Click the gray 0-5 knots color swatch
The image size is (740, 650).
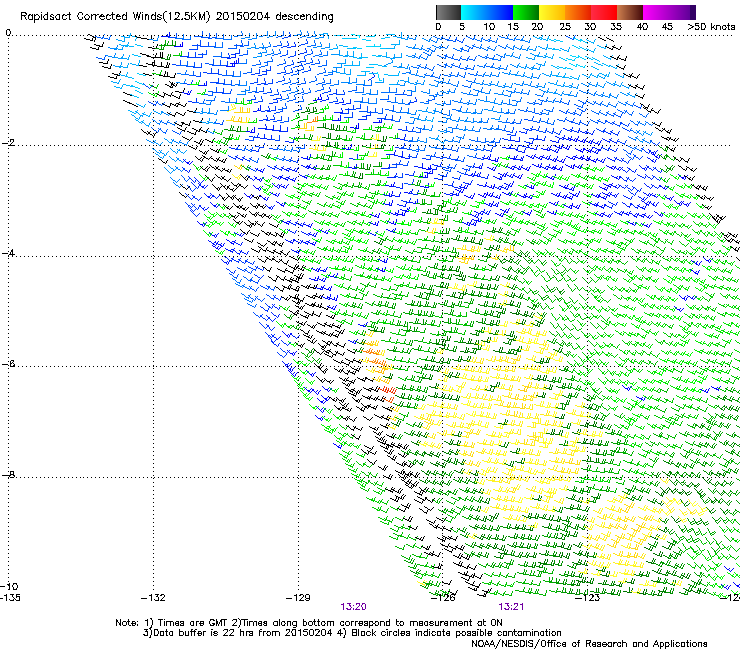(x=448, y=12)
